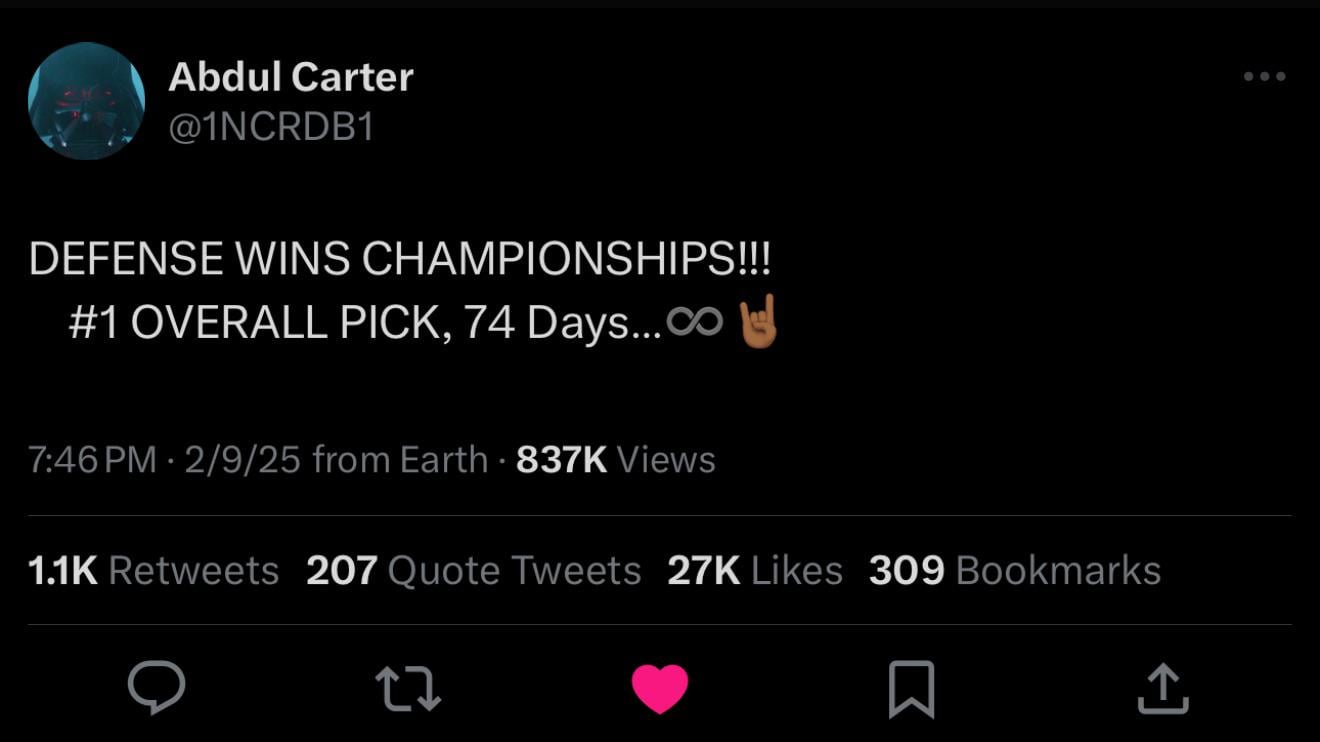Toggle the bookmark icon for this tweet

coord(911,689)
